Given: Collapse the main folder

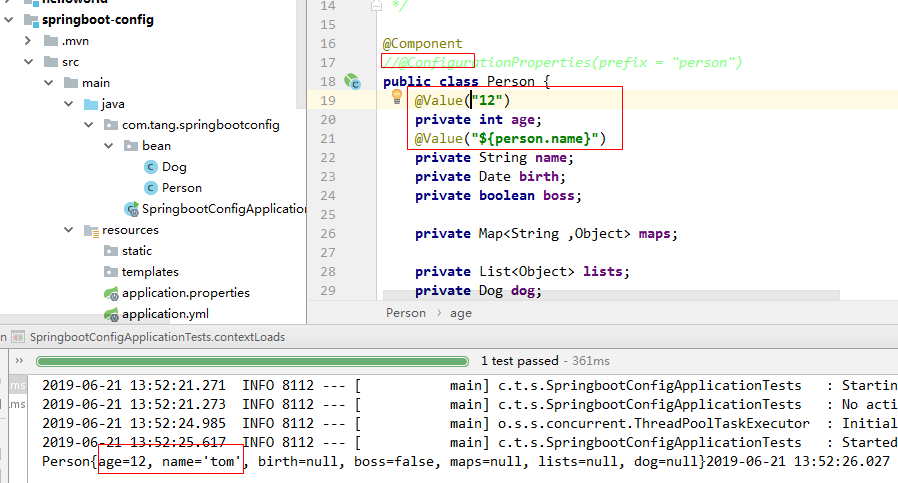Looking at the screenshot, I should pos(49,83).
